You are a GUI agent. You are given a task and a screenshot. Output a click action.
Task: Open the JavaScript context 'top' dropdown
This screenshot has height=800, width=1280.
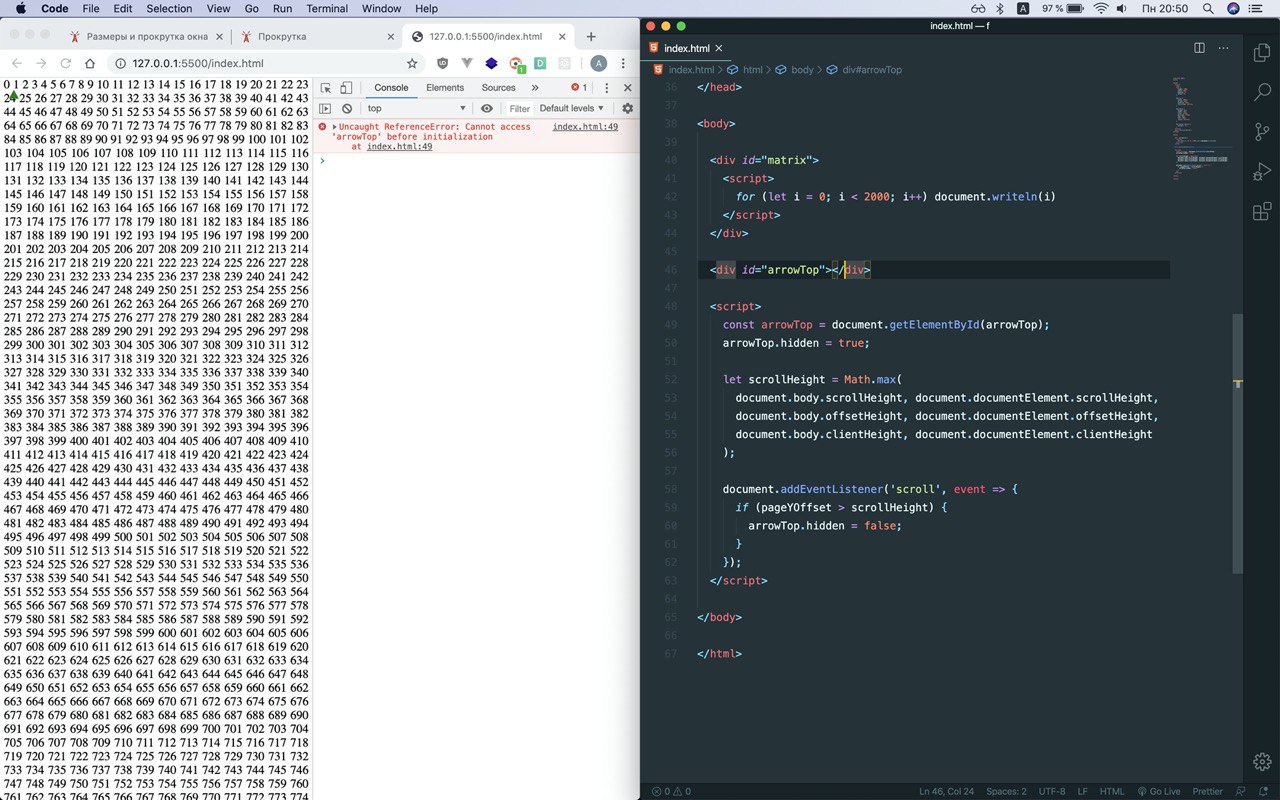(x=417, y=108)
